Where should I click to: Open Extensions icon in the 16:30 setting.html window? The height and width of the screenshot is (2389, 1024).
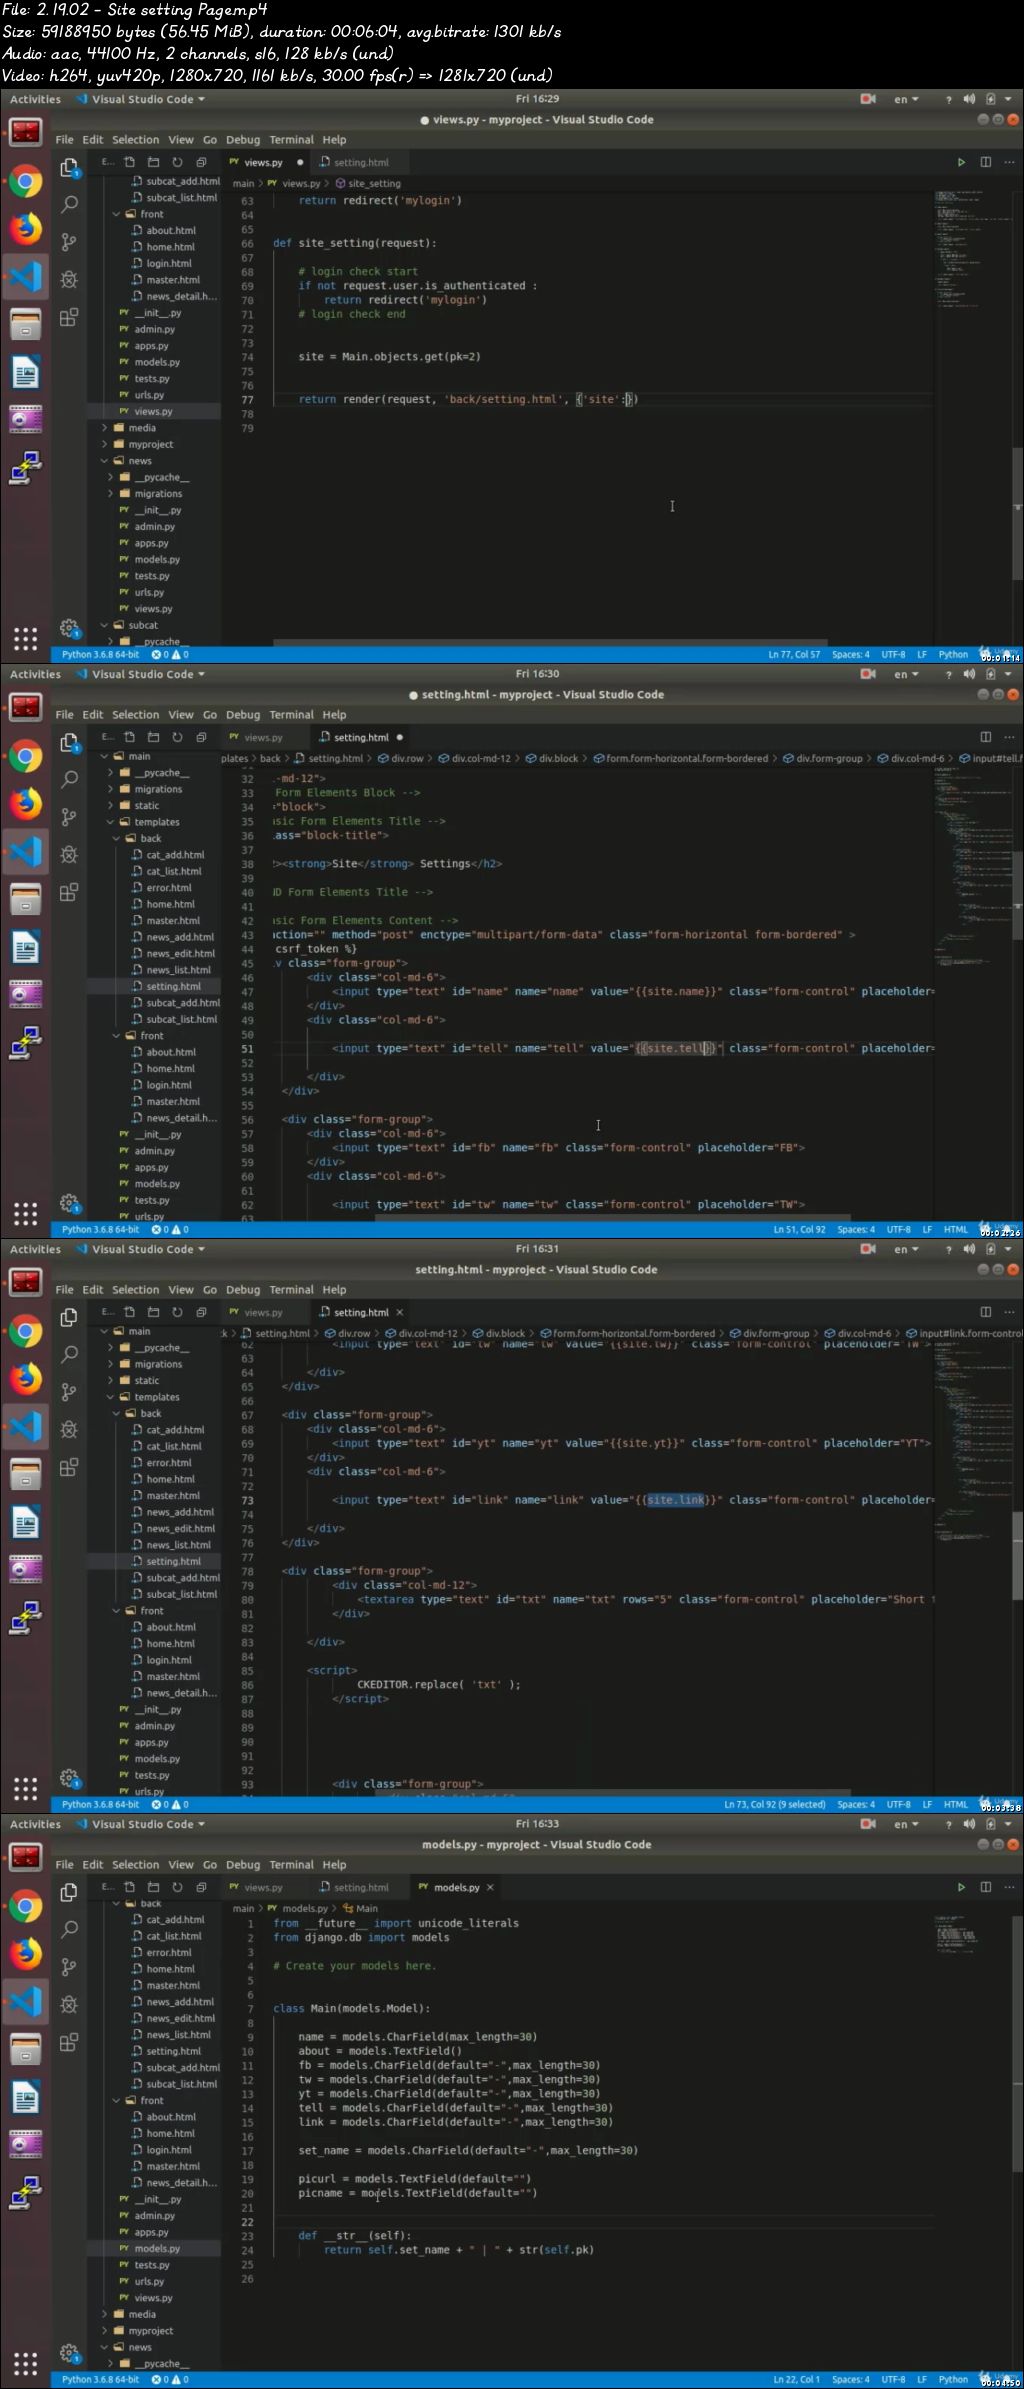[69, 893]
